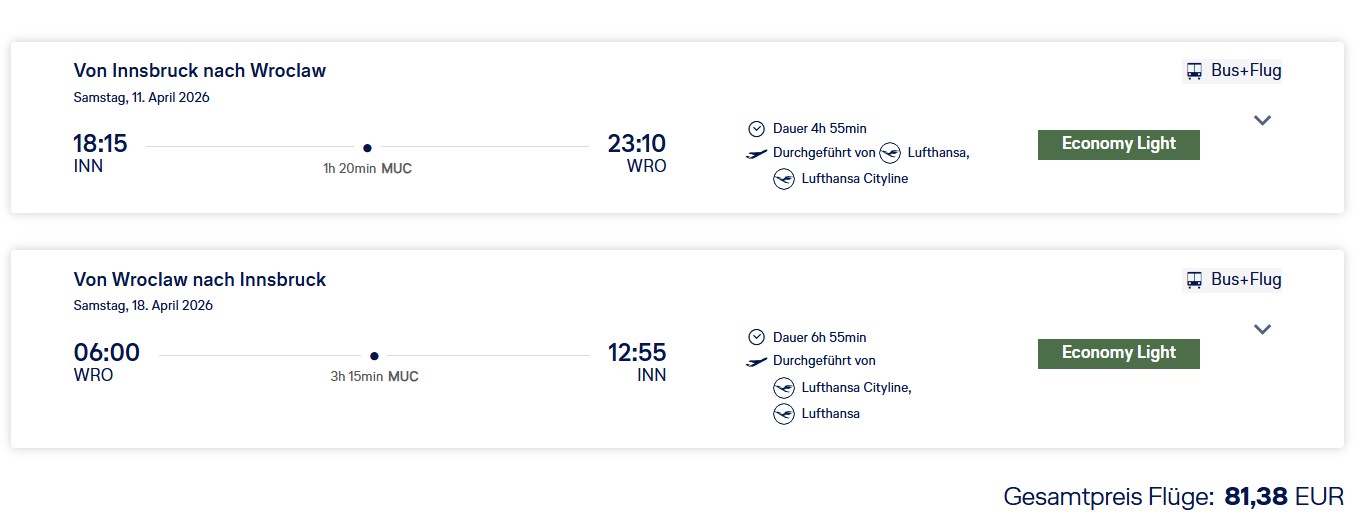Click the airplane icon on the return flight
The width and height of the screenshot is (1370, 523).
click(757, 362)
